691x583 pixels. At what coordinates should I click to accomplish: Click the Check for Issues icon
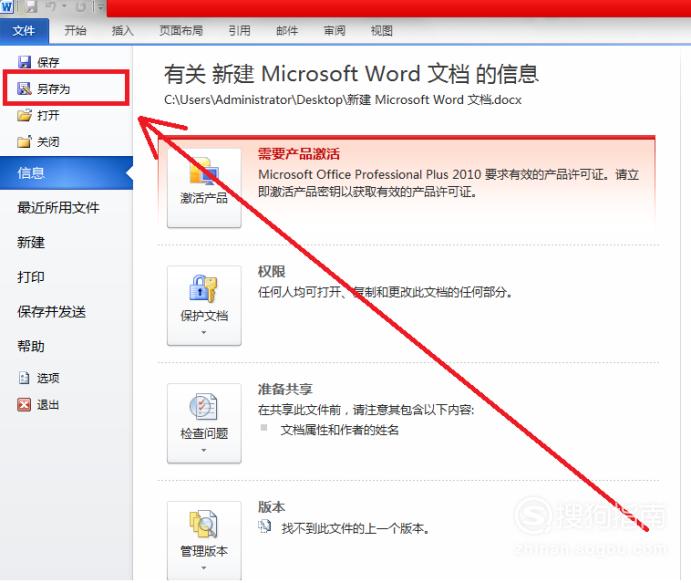[x=203, y=406]
